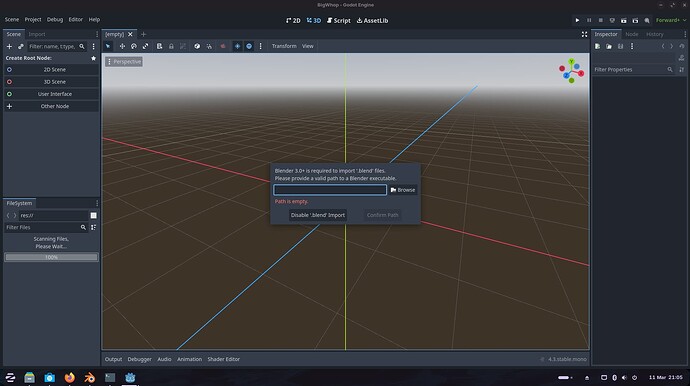This screenshot has height=386, width=690.
Task: Click the Confirm Path button
Action: coord(382,215)
